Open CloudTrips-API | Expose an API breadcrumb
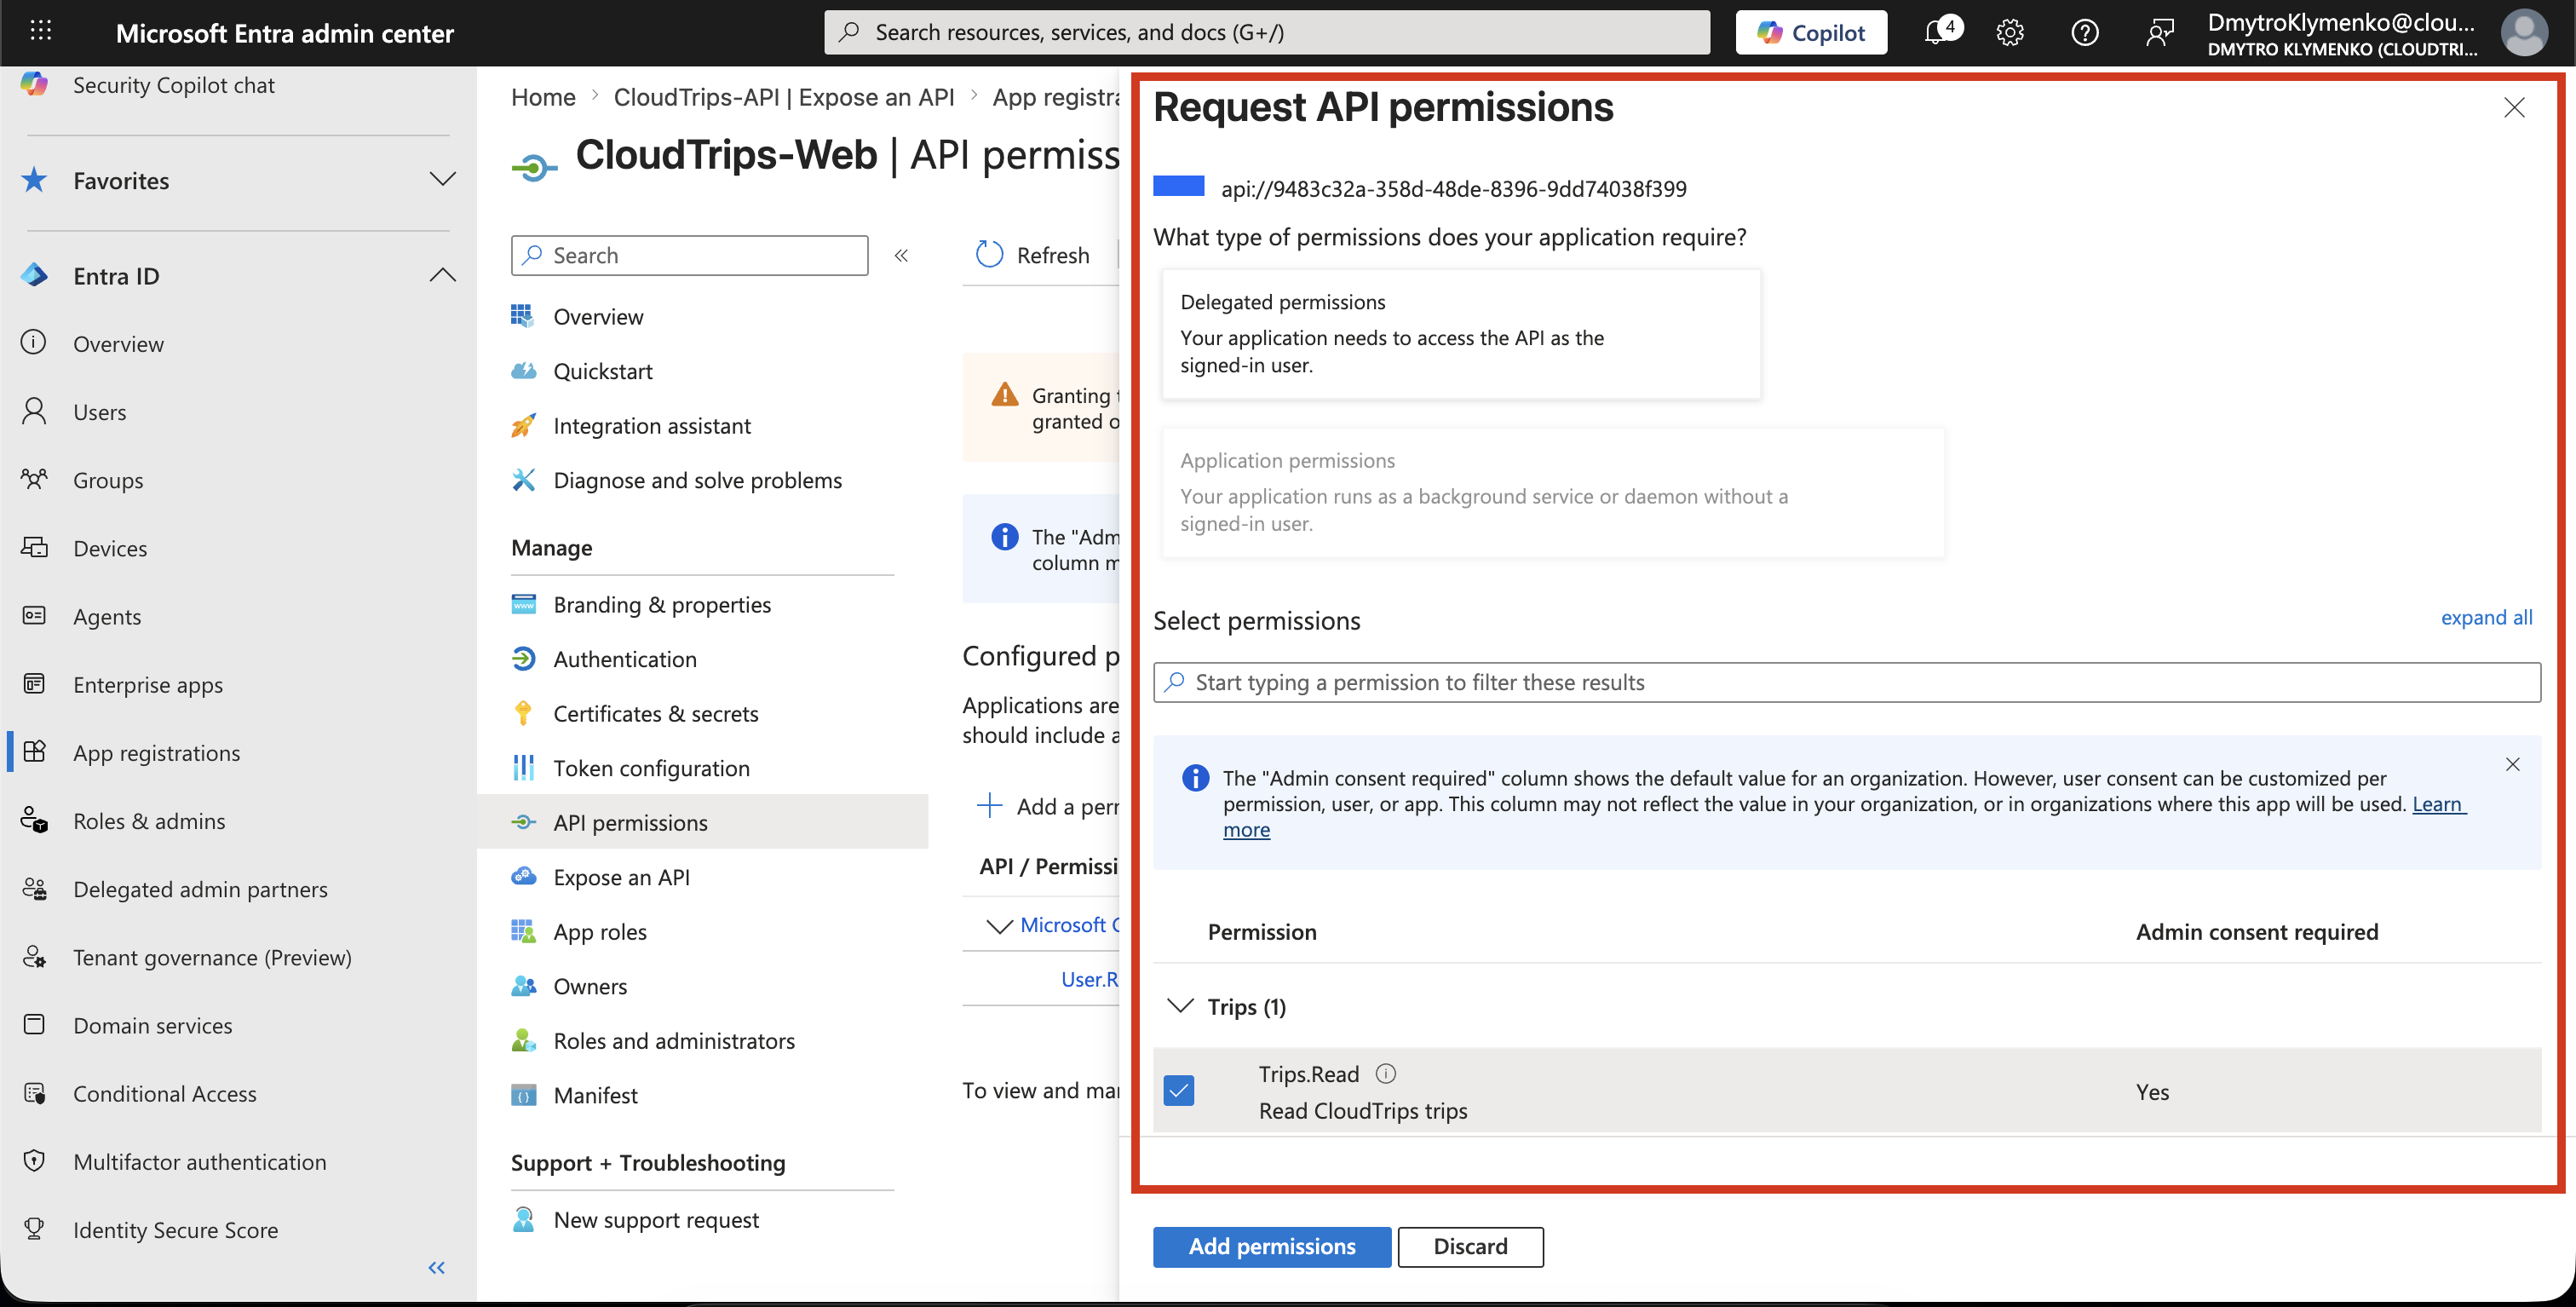Screen dimensions: 2576x1307 tap(784, 97)
